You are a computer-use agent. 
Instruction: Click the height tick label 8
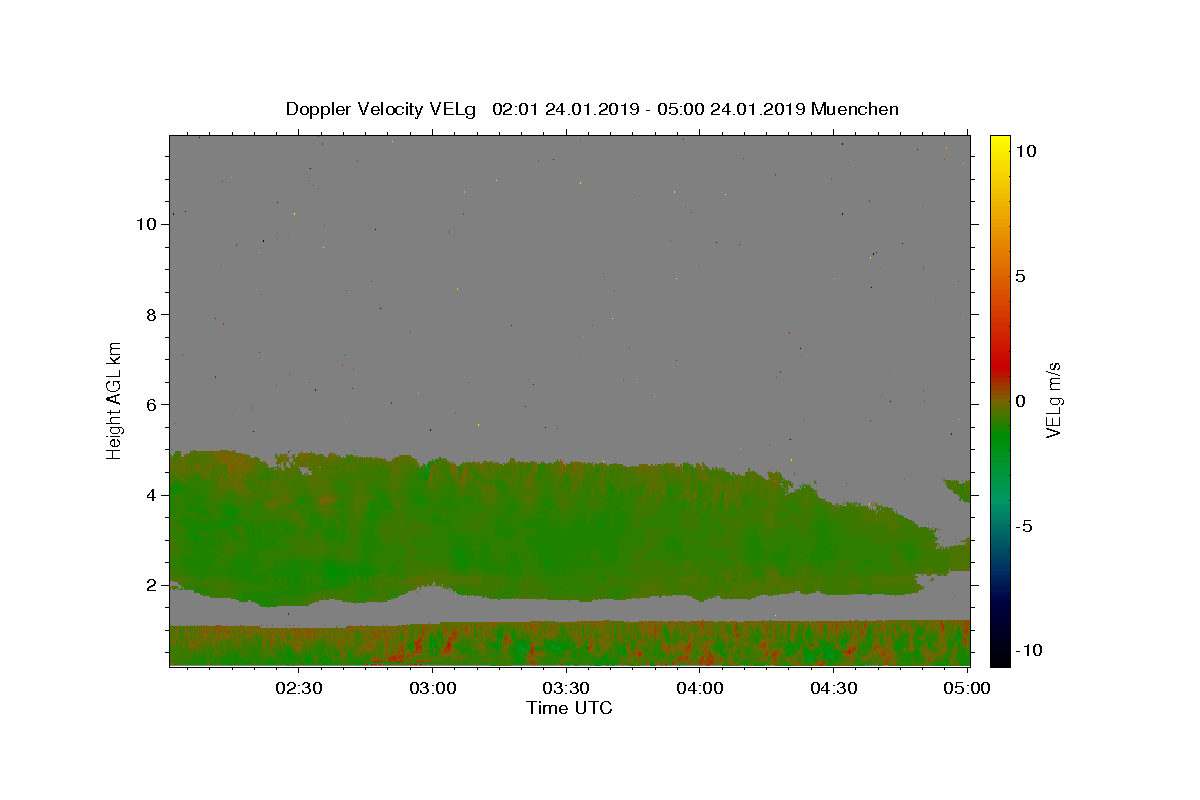[x=152, y=314]
